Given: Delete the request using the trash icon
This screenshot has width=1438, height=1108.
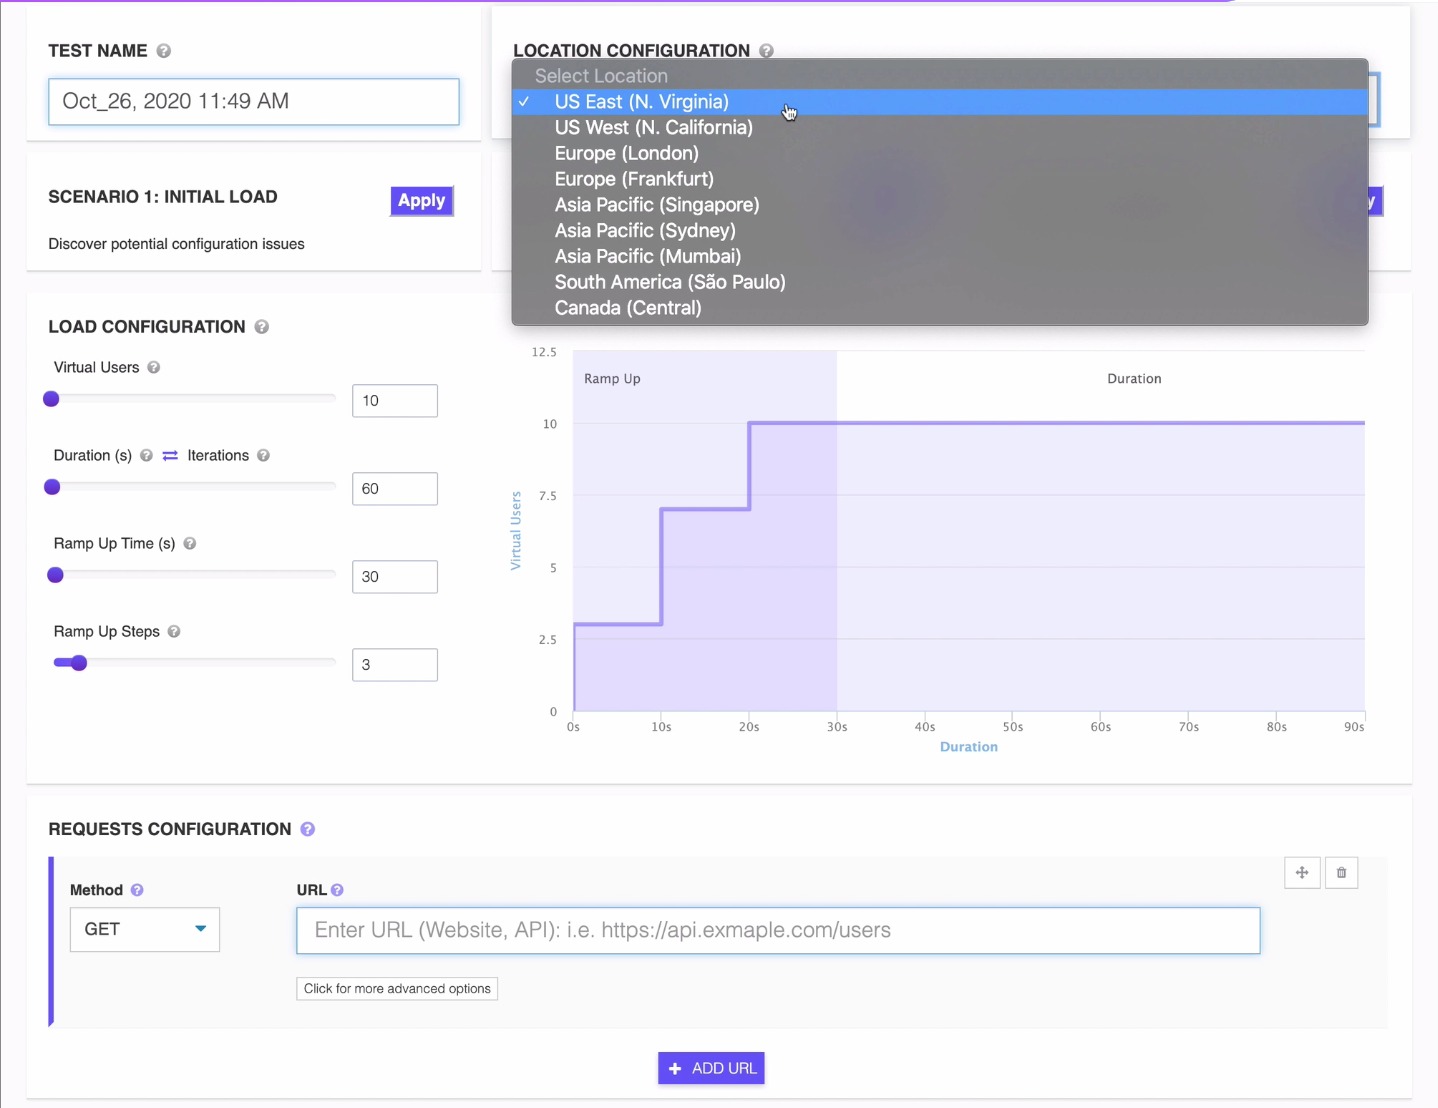Looking at the screenshot, I should pyautogui.click(x=1342, y=873).
